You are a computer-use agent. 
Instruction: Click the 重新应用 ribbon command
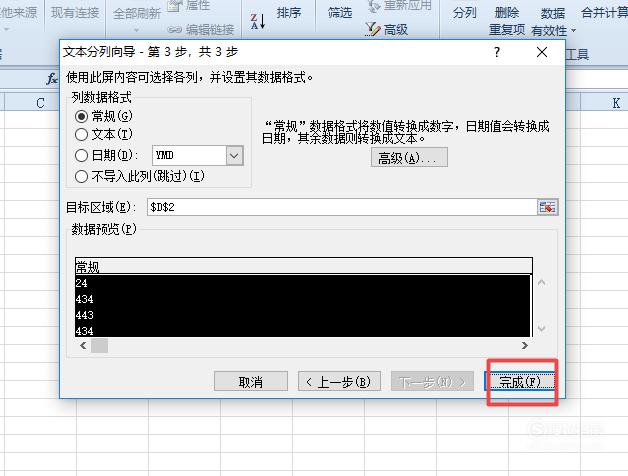pyautogui.click(x=400, y=5)
